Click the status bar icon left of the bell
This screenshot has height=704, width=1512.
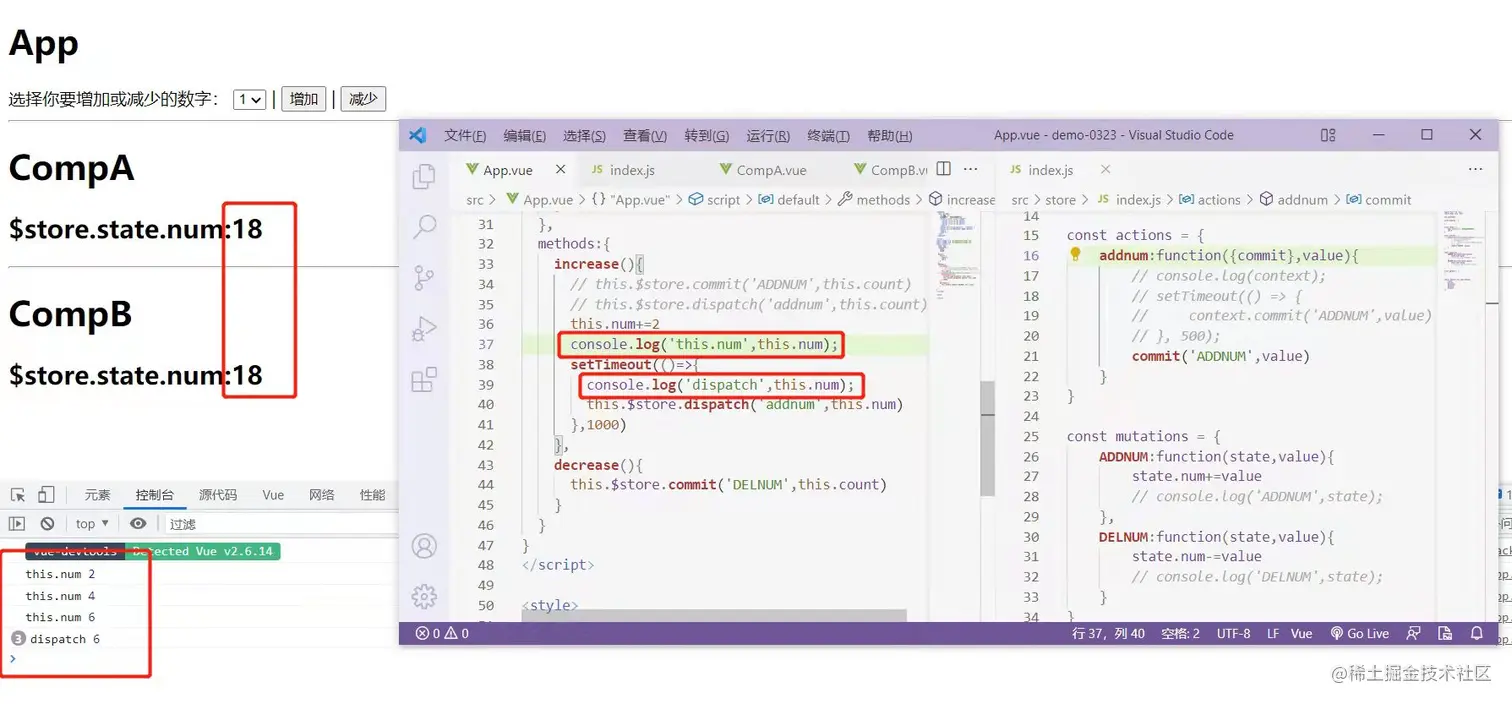point(1445,633)
